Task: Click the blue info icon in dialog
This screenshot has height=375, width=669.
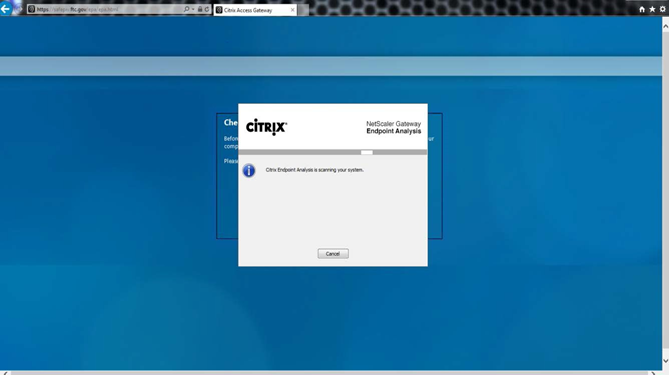Action: (249, 171)
